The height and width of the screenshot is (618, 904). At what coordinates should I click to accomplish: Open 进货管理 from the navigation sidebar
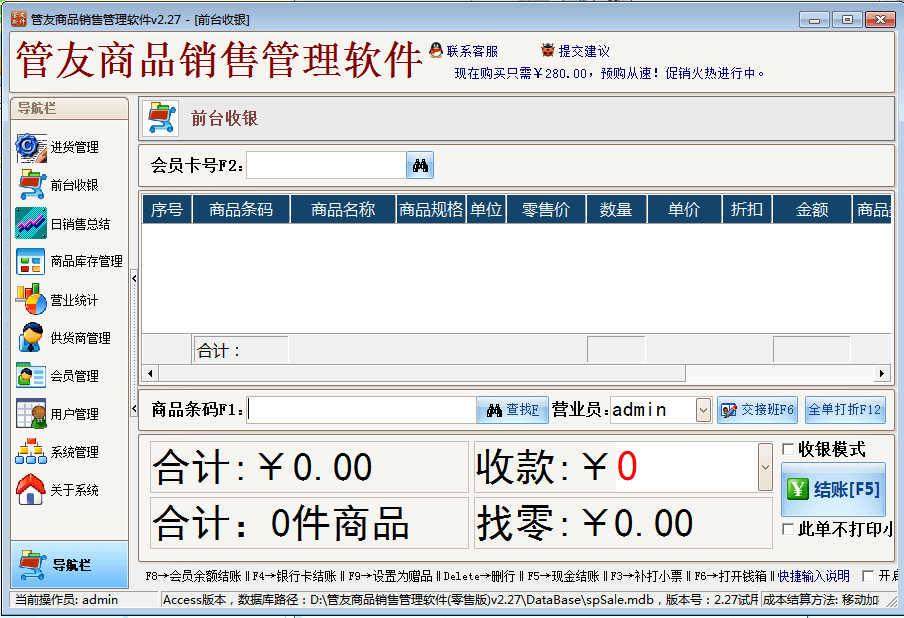(32, 147)
